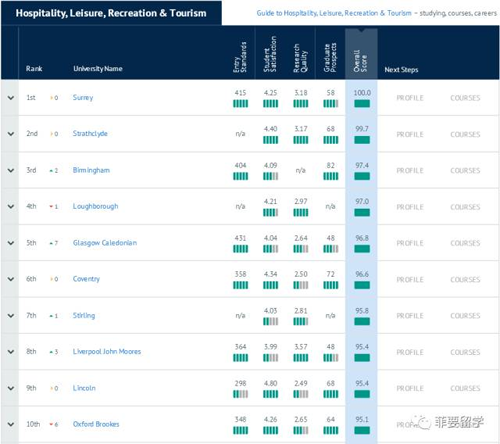Open the Stirling university link
Viewport: 500px width, 444px height.
coord(84,315)
